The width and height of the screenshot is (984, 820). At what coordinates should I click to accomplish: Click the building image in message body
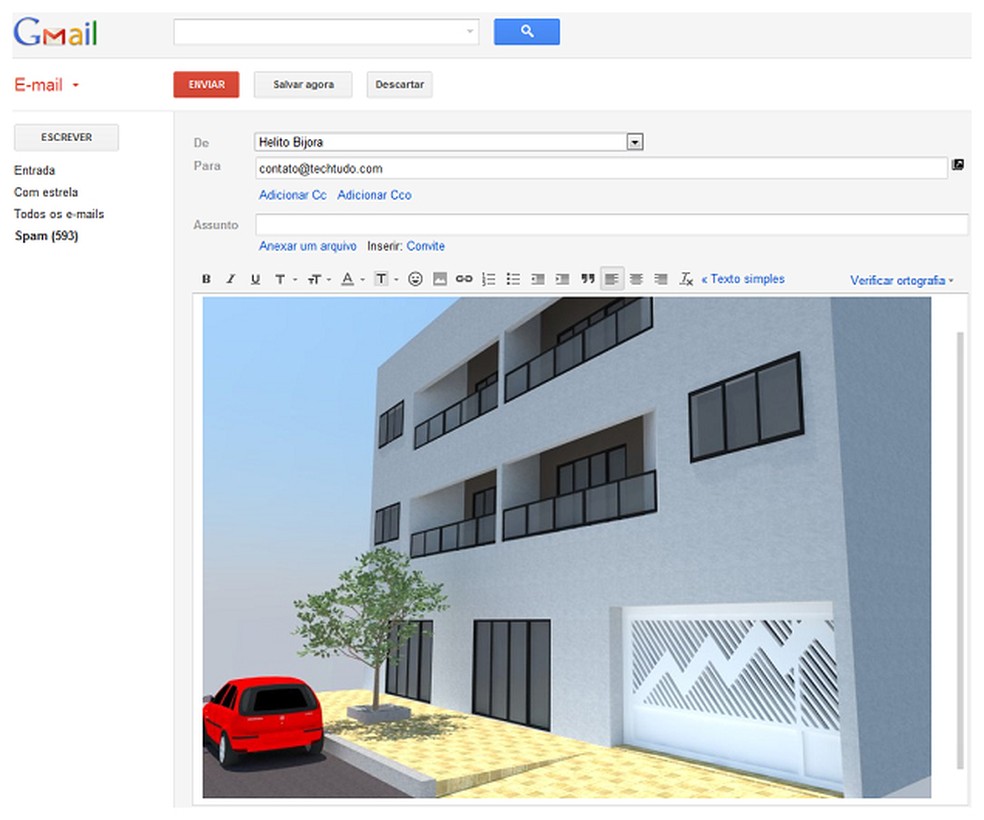click(x=567, y=547)
